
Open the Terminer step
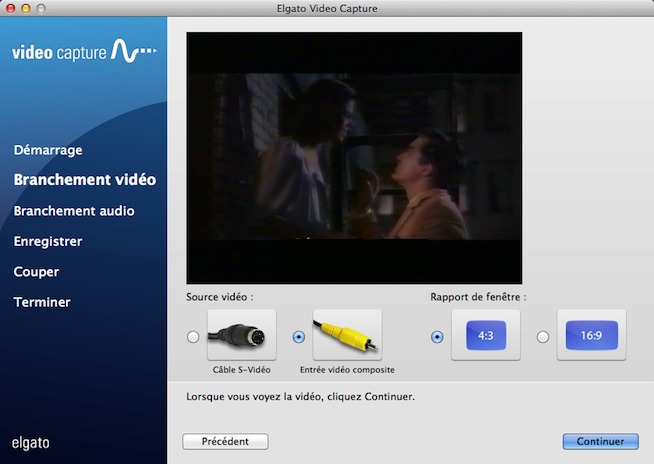point(42,302)
